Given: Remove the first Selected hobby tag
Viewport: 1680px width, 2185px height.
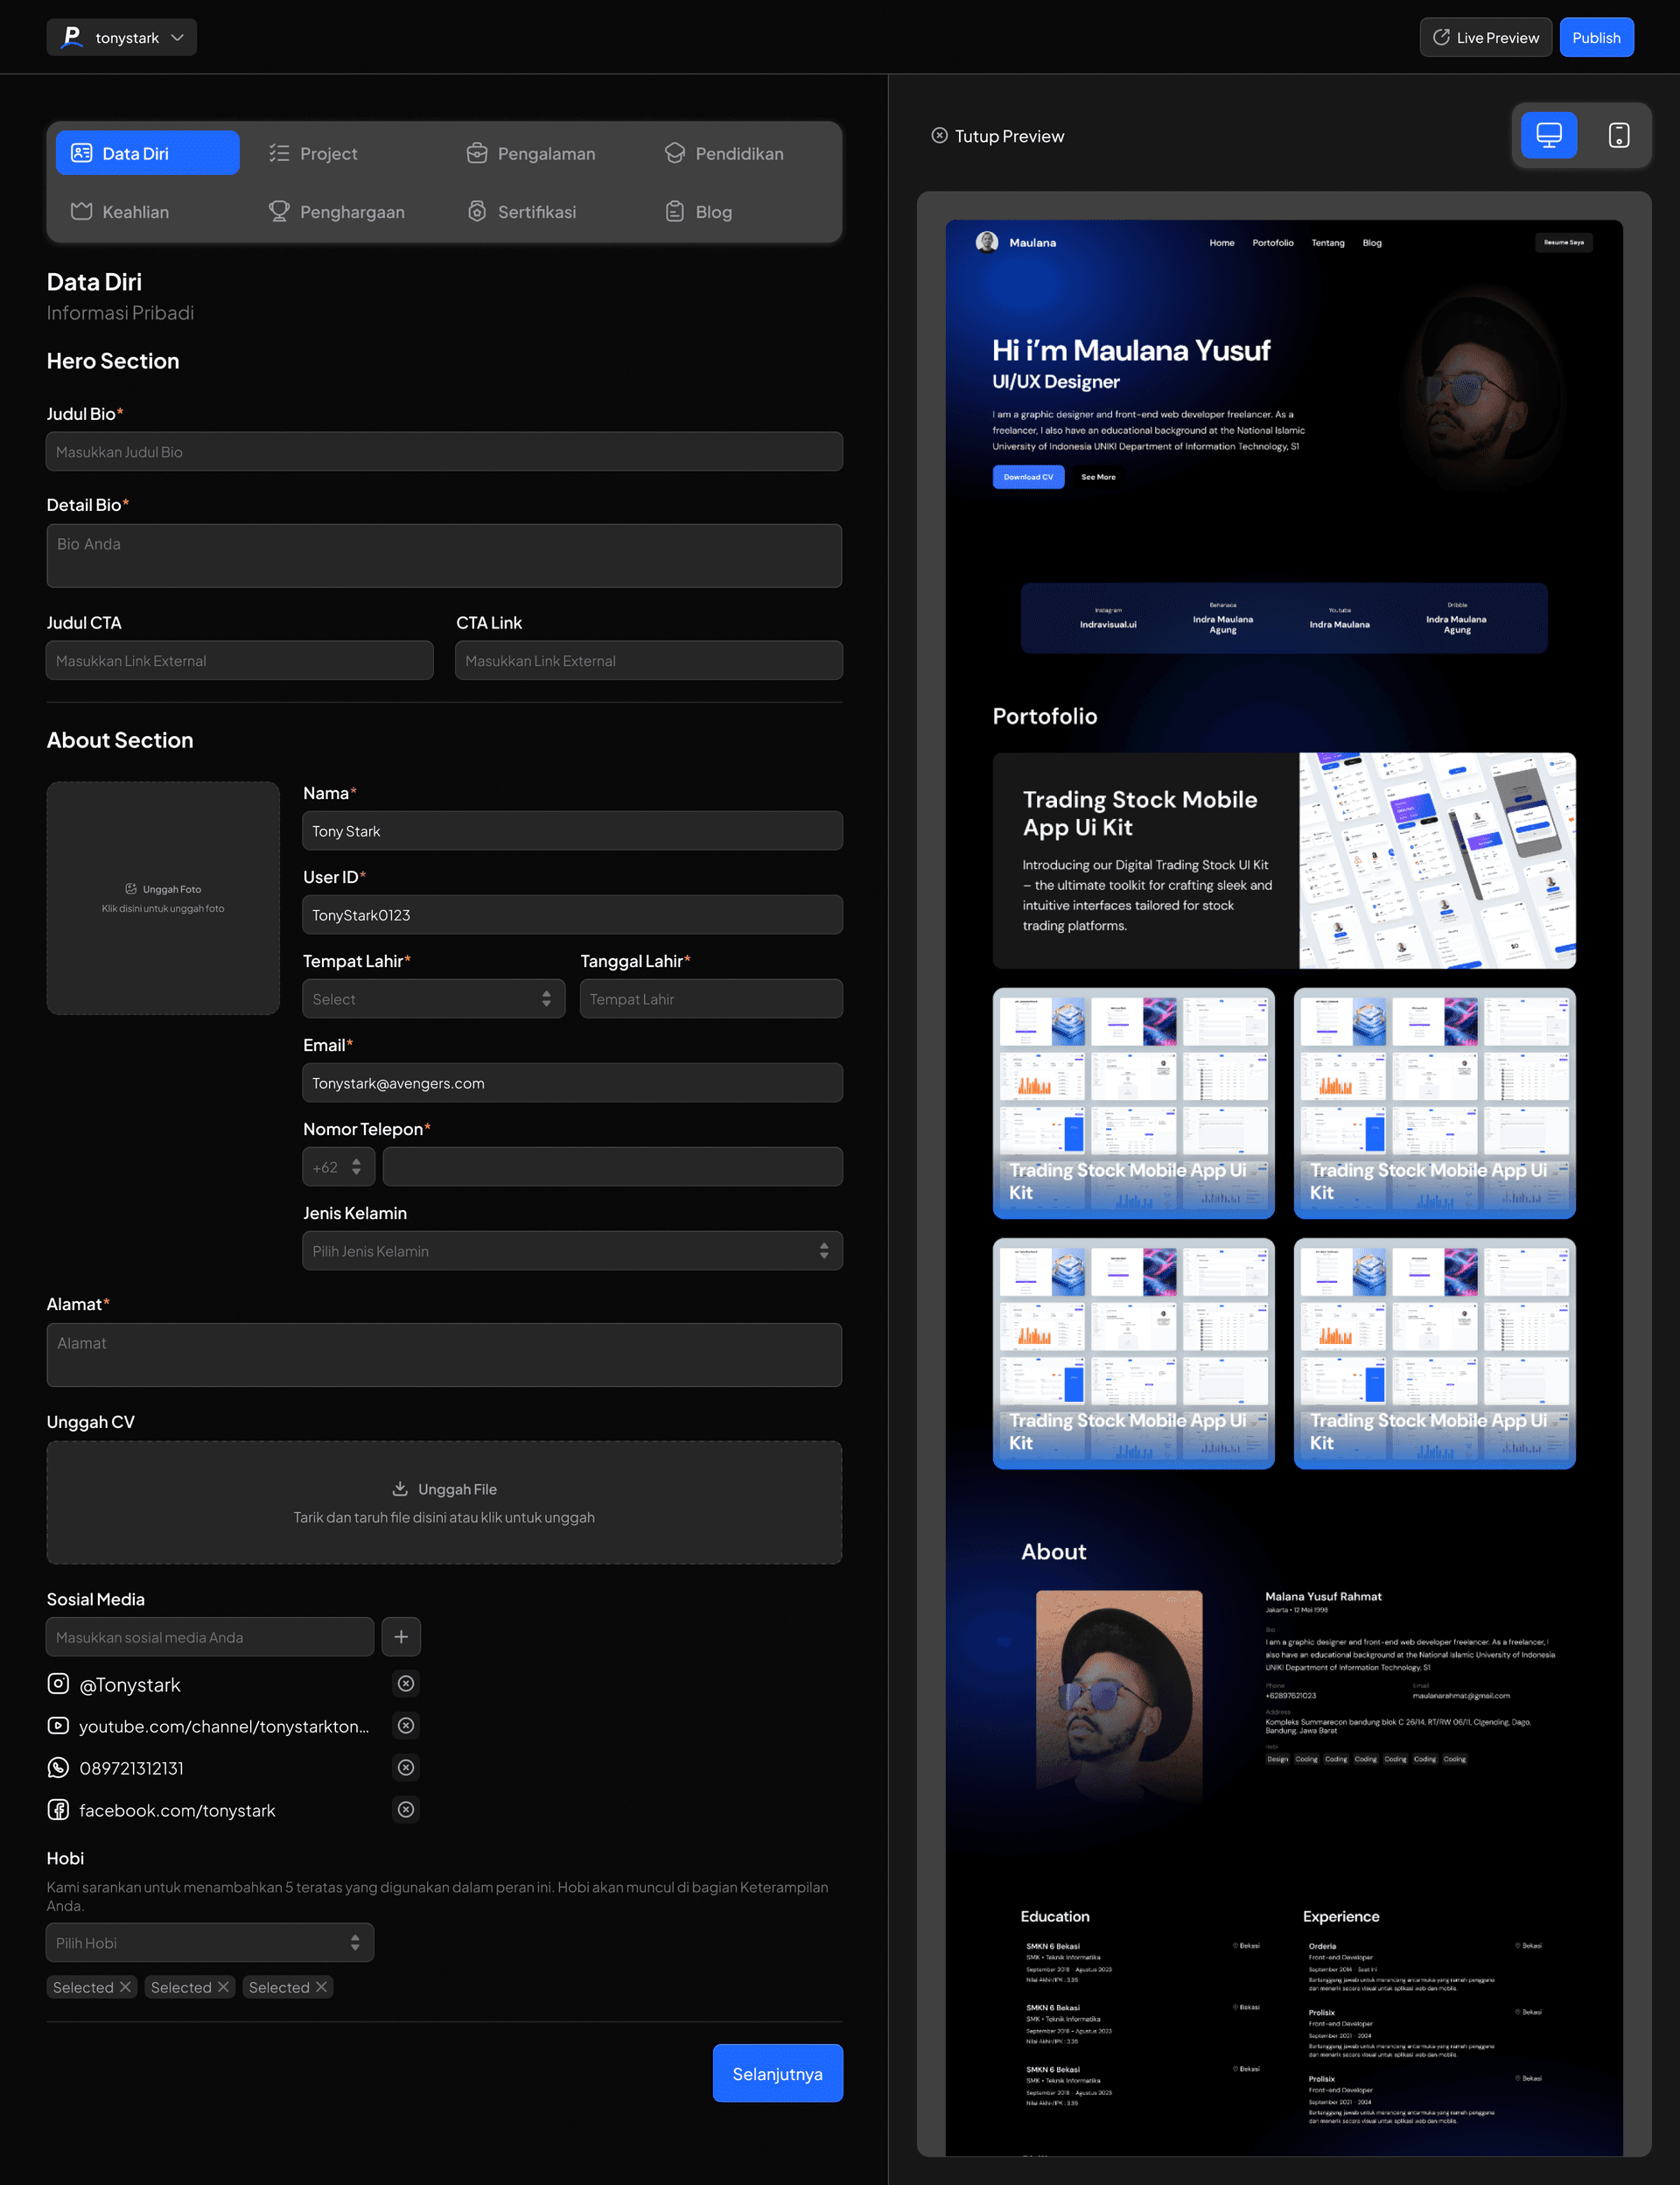Looking at the screenshot, I should coord(125,1987).
